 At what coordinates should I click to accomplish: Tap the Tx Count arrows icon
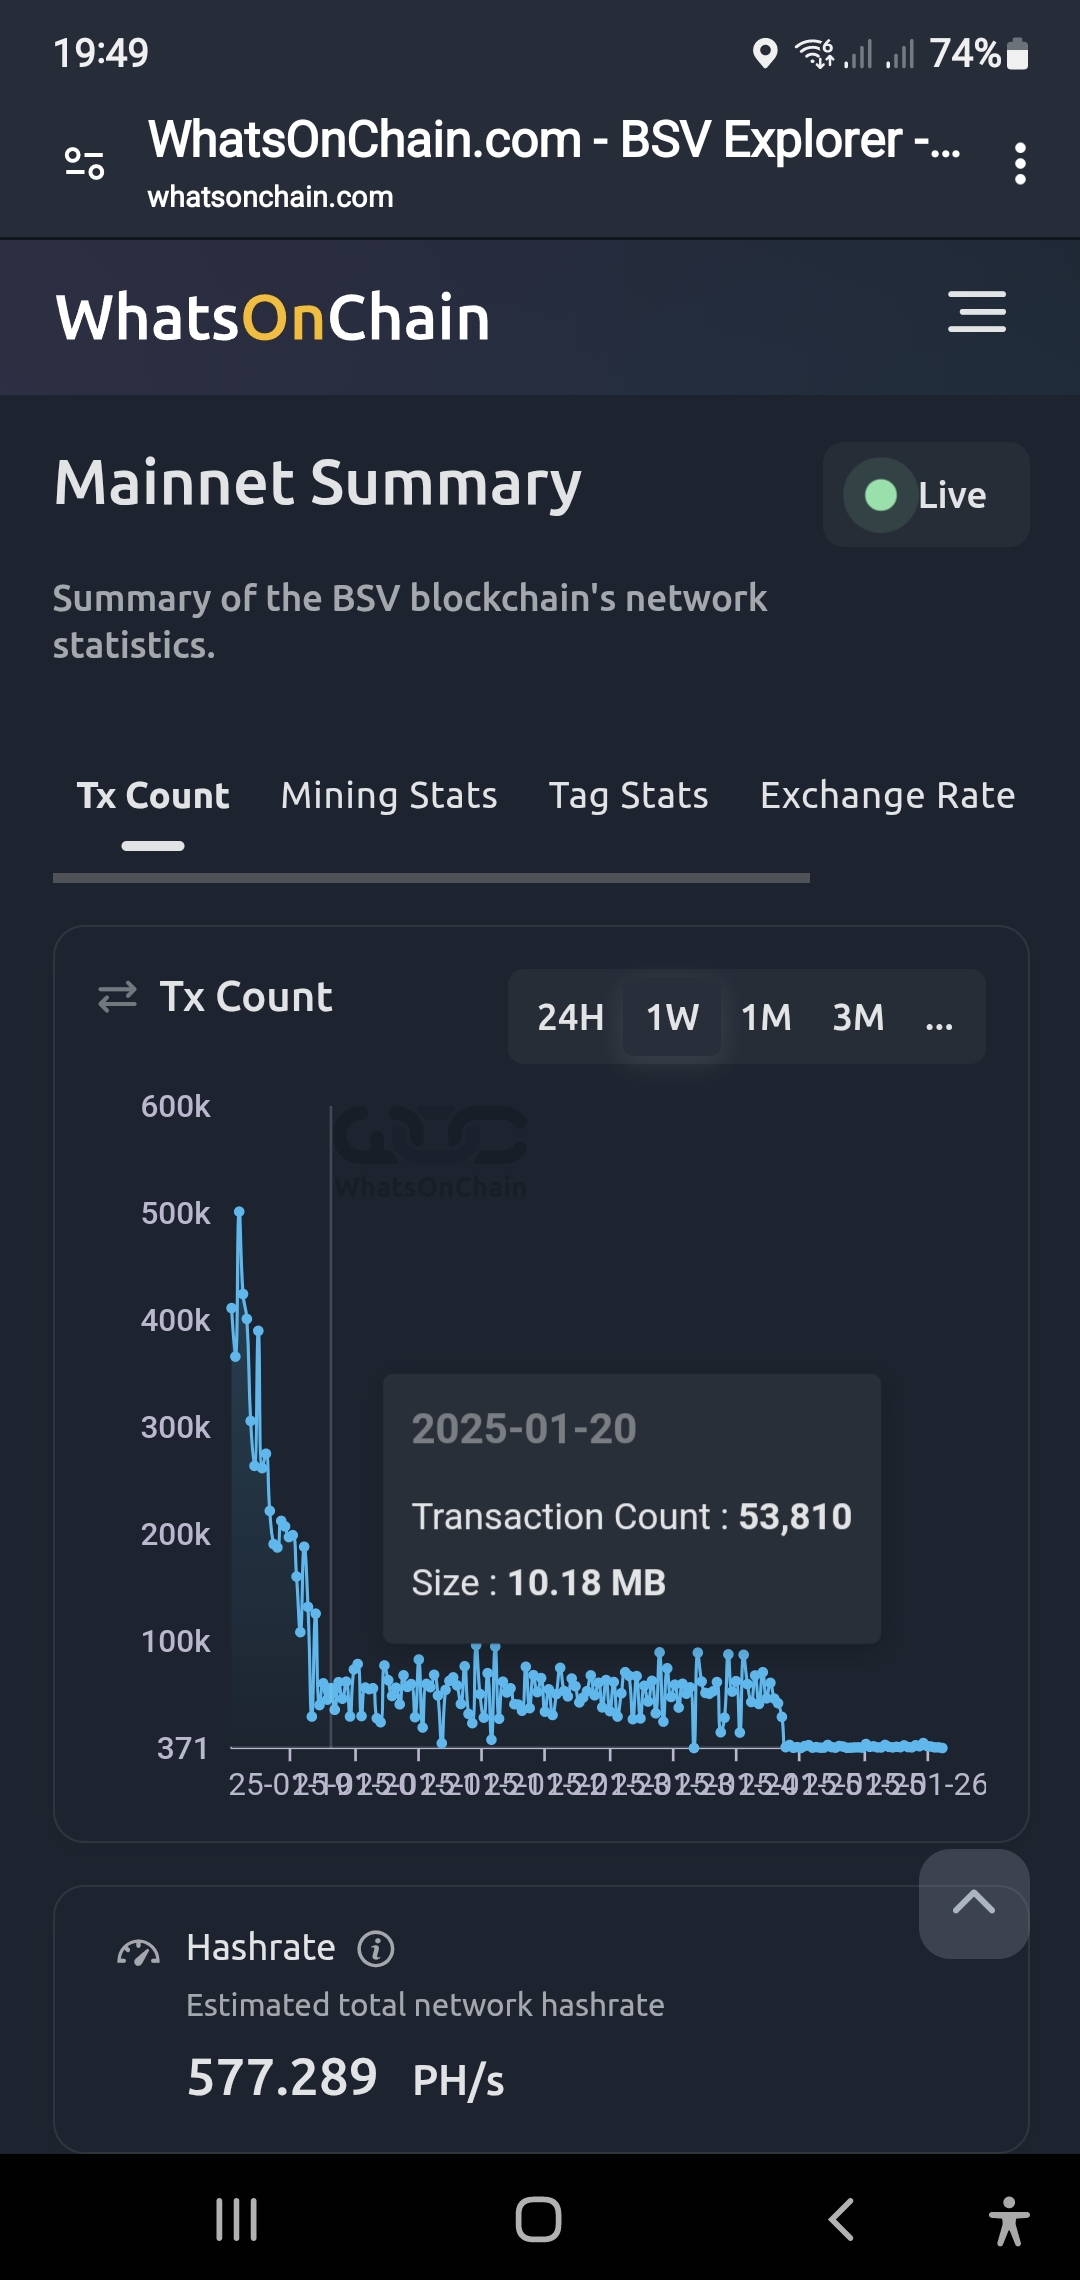tap(117, 997)
